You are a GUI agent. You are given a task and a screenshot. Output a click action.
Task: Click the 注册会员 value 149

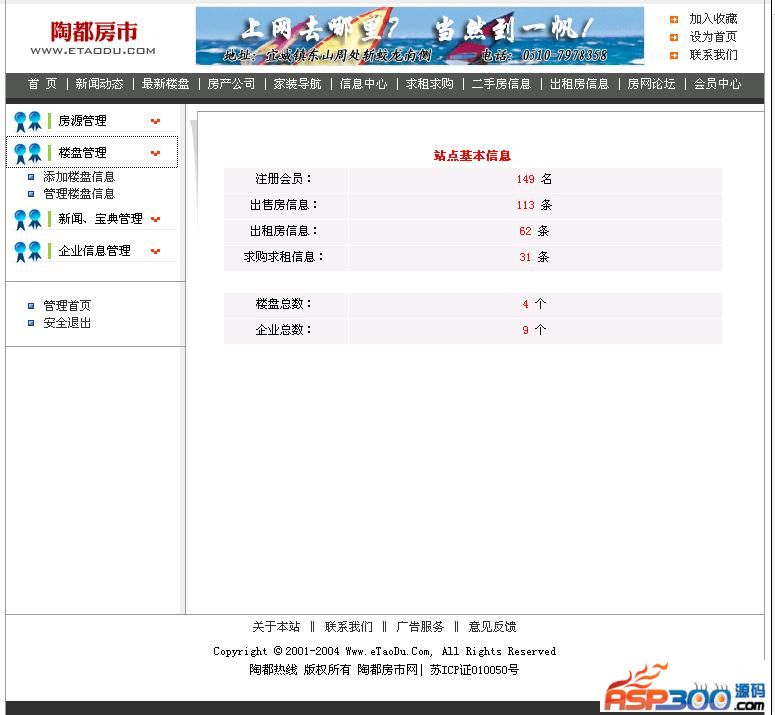click(525, 179)
